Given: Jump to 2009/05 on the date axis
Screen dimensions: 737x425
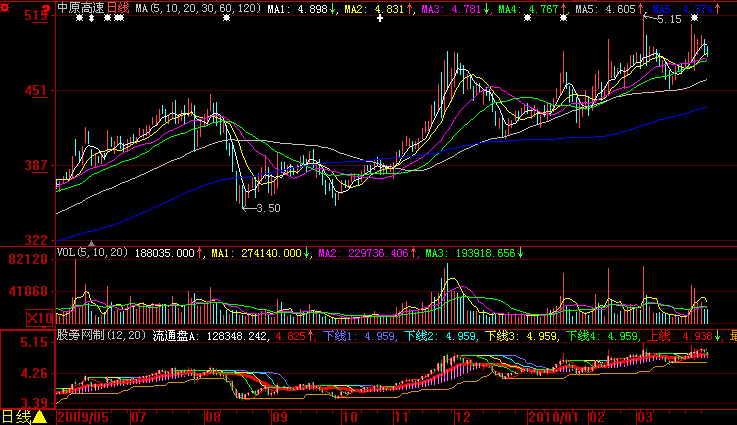Looking at the screenshot, I should coord(83,417).
